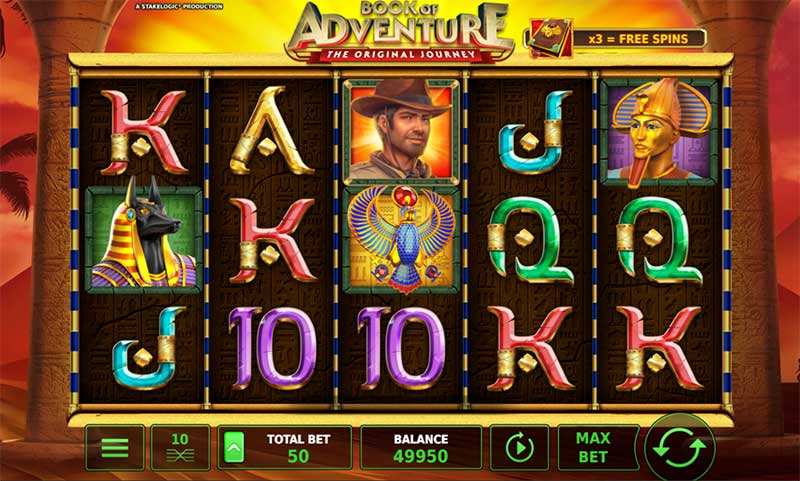Image resolution: width=800 pixels, height=481 pixels.
Task: Open the hamburger menu button
Action: tap(115, 447)
